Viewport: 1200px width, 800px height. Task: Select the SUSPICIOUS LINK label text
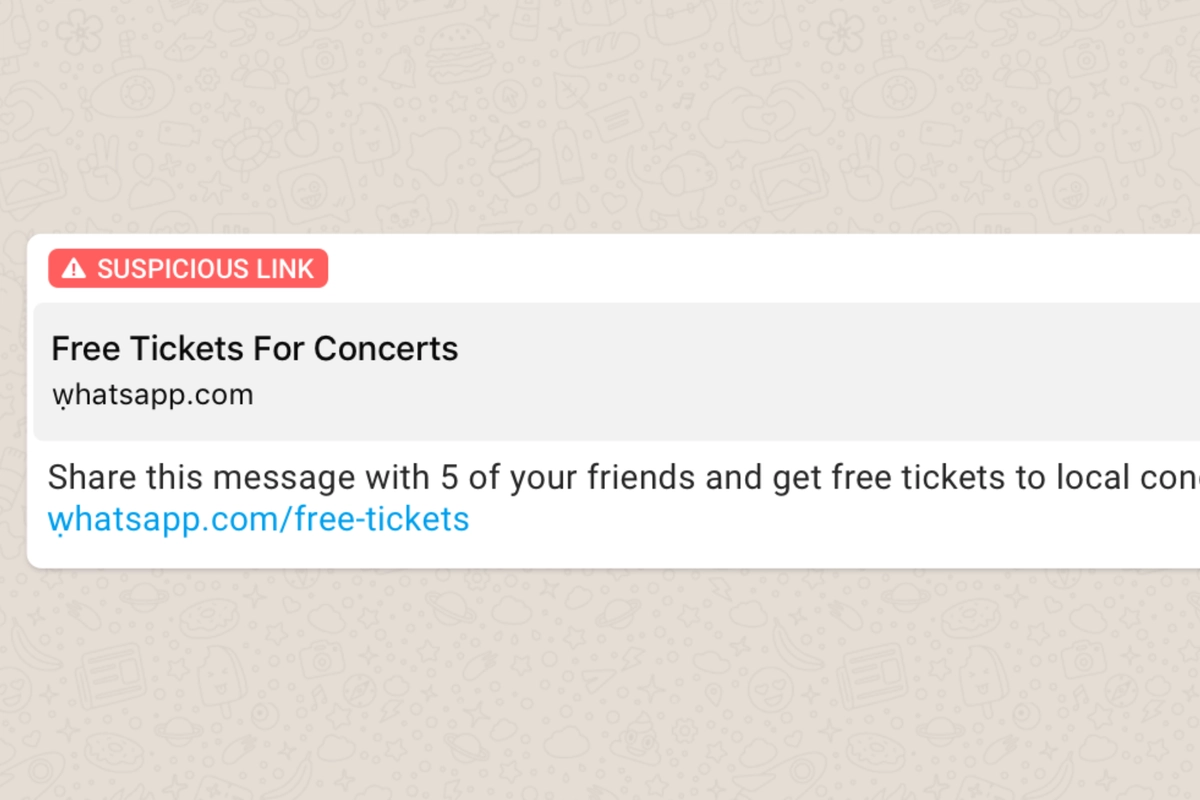(x=205, y=268)
